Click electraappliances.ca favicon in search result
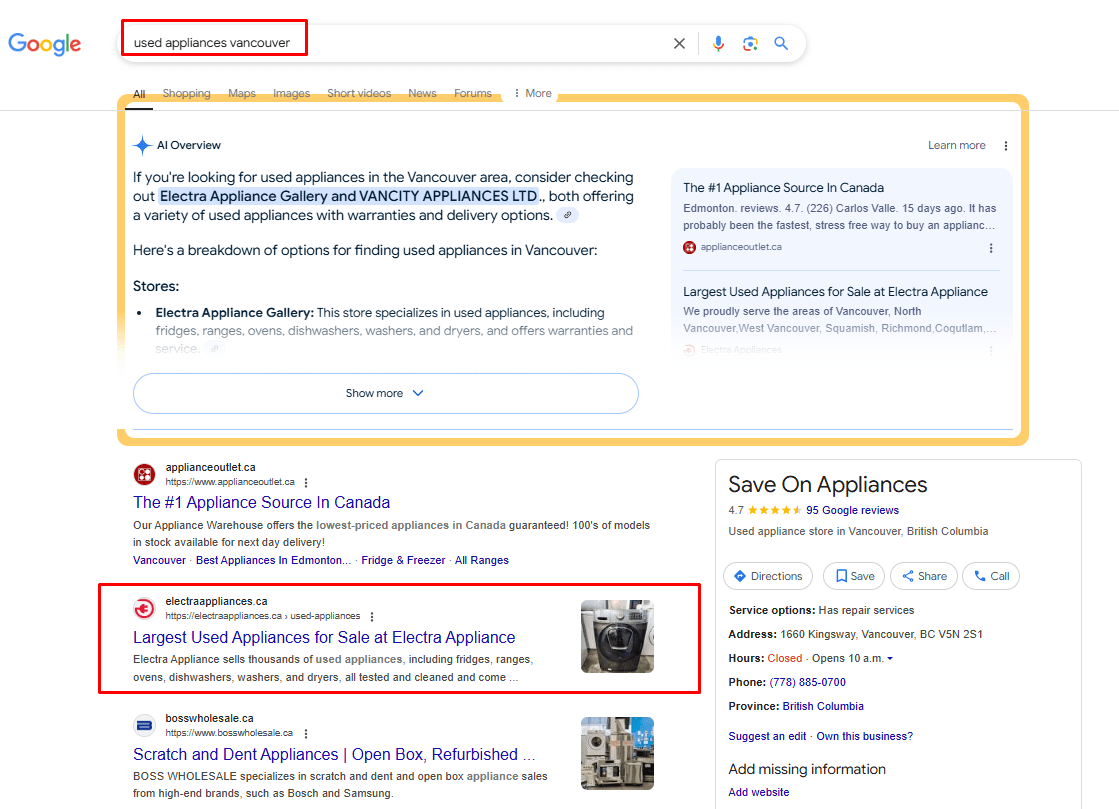 [x=144, y=608]
